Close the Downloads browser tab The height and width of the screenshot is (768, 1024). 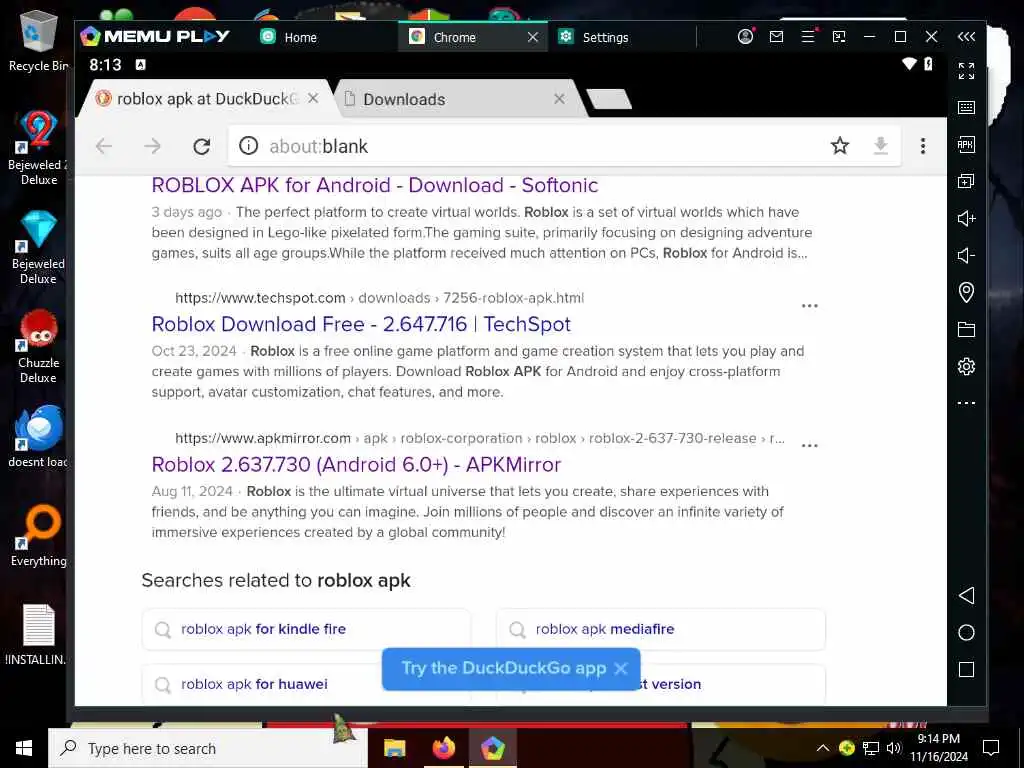[559, 99]
